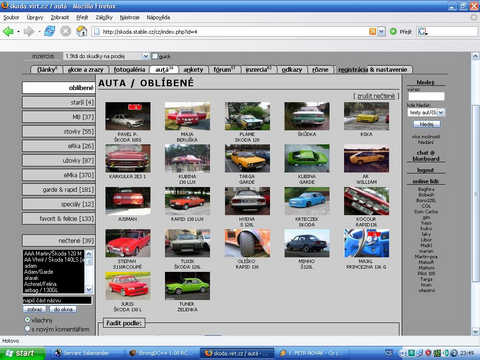The image size is (480, 360).
Task: Click the logout link
Action: pos(425,170)
